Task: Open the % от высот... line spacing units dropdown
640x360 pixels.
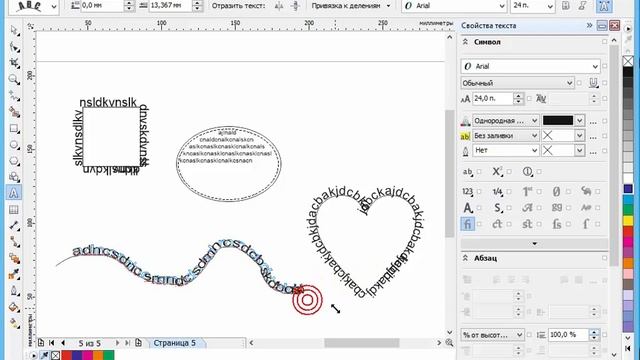Action: (520, 335)
